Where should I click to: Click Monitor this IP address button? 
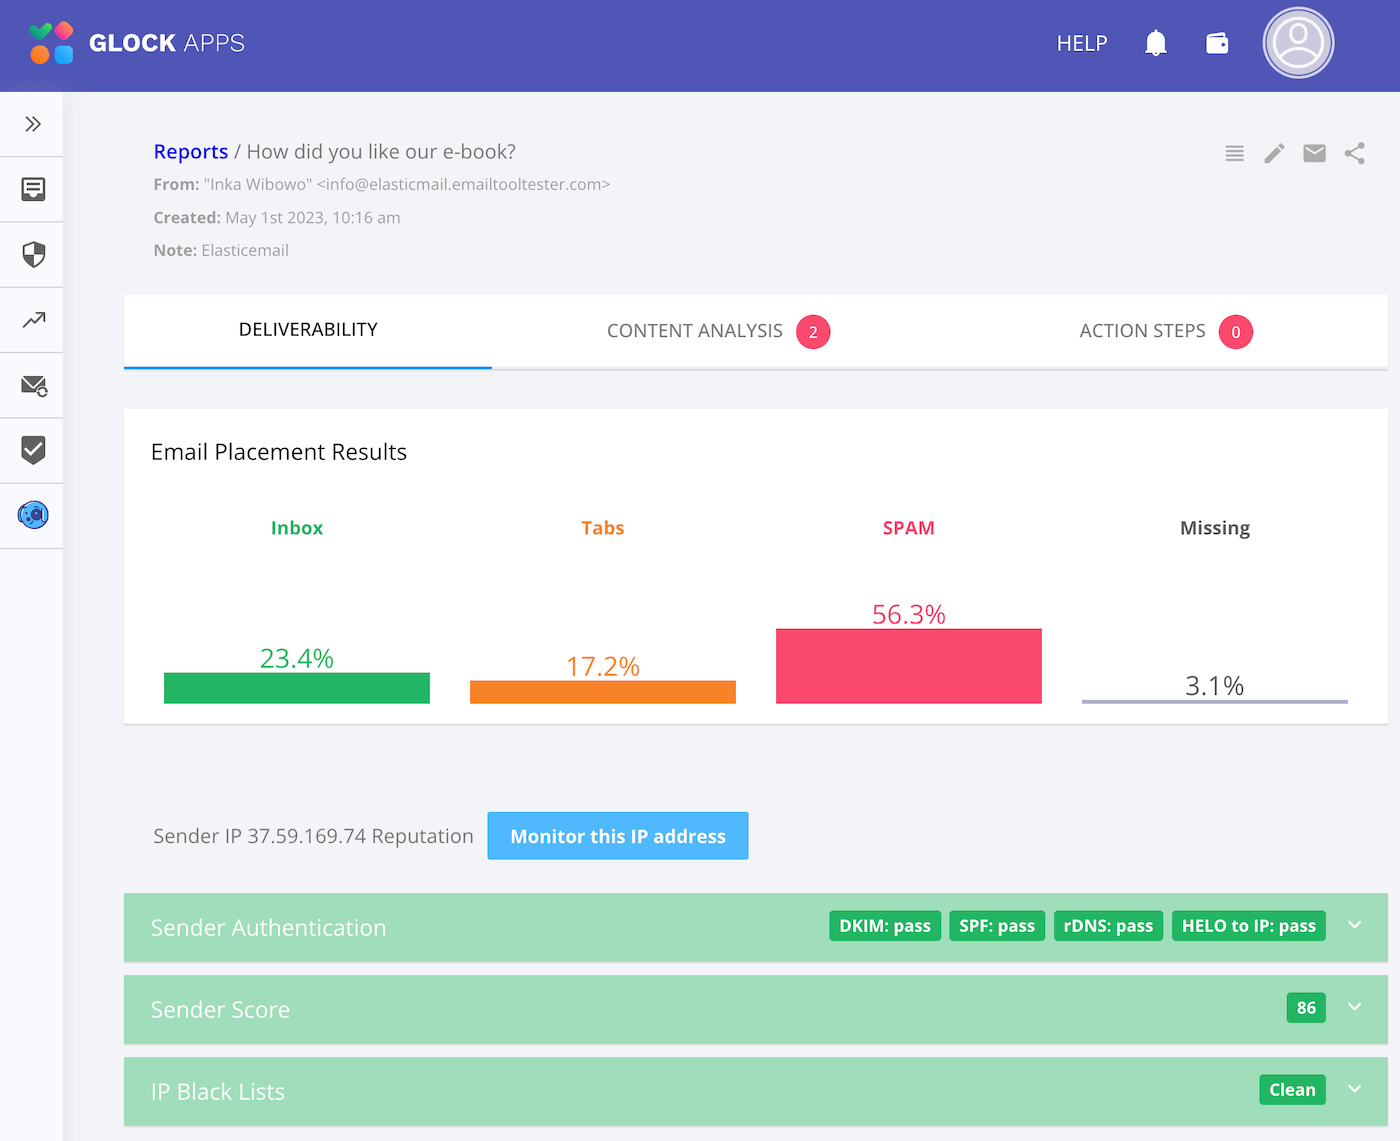[x=618, y=836]
